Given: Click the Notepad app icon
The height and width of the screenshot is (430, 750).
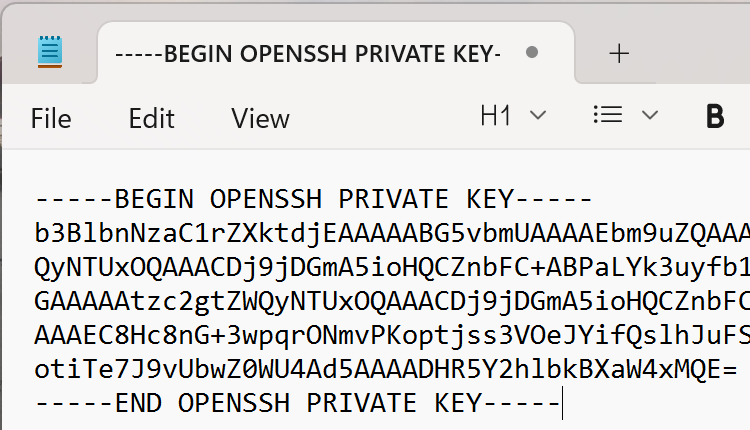Looking at the screenshot, I should [50, 51].
